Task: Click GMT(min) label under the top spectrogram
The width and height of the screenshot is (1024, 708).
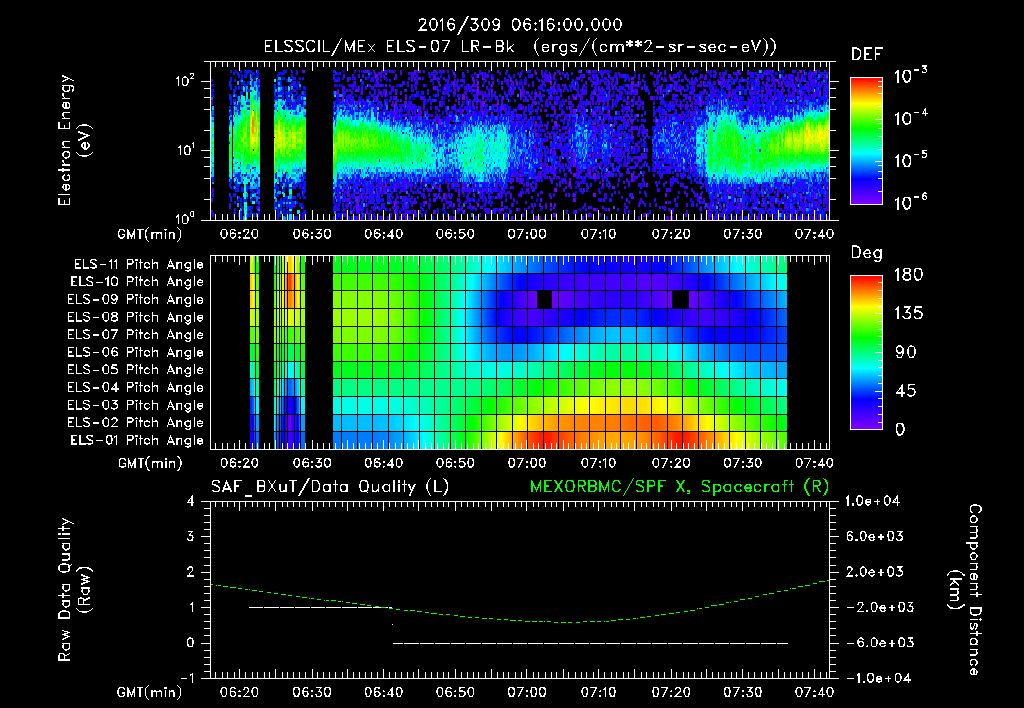Action: tap(150, 234)
